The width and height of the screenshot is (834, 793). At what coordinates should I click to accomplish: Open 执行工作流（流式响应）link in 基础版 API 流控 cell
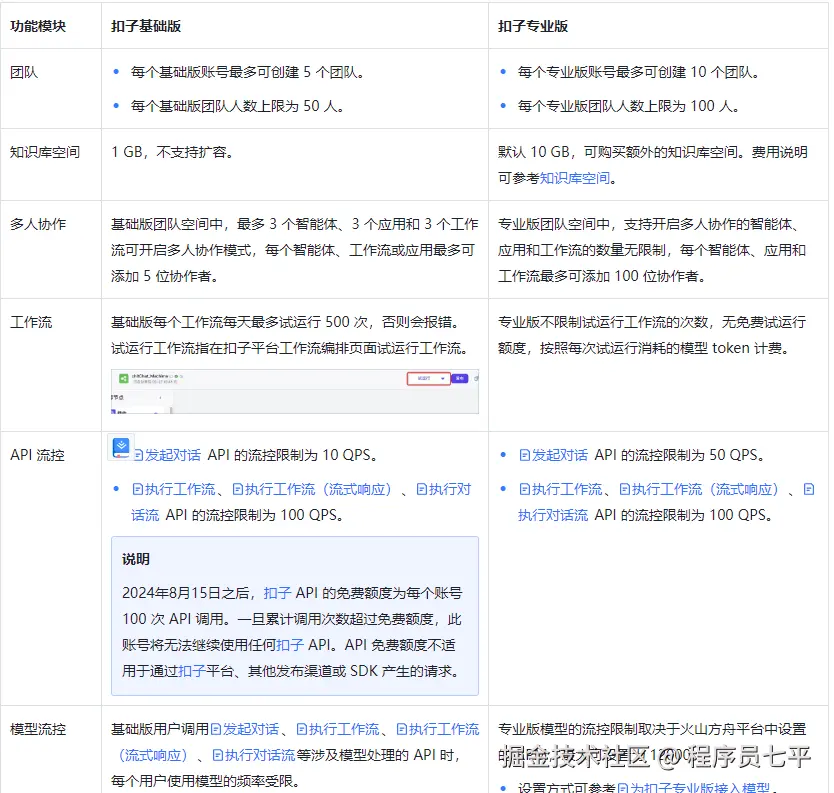[312, 489]
